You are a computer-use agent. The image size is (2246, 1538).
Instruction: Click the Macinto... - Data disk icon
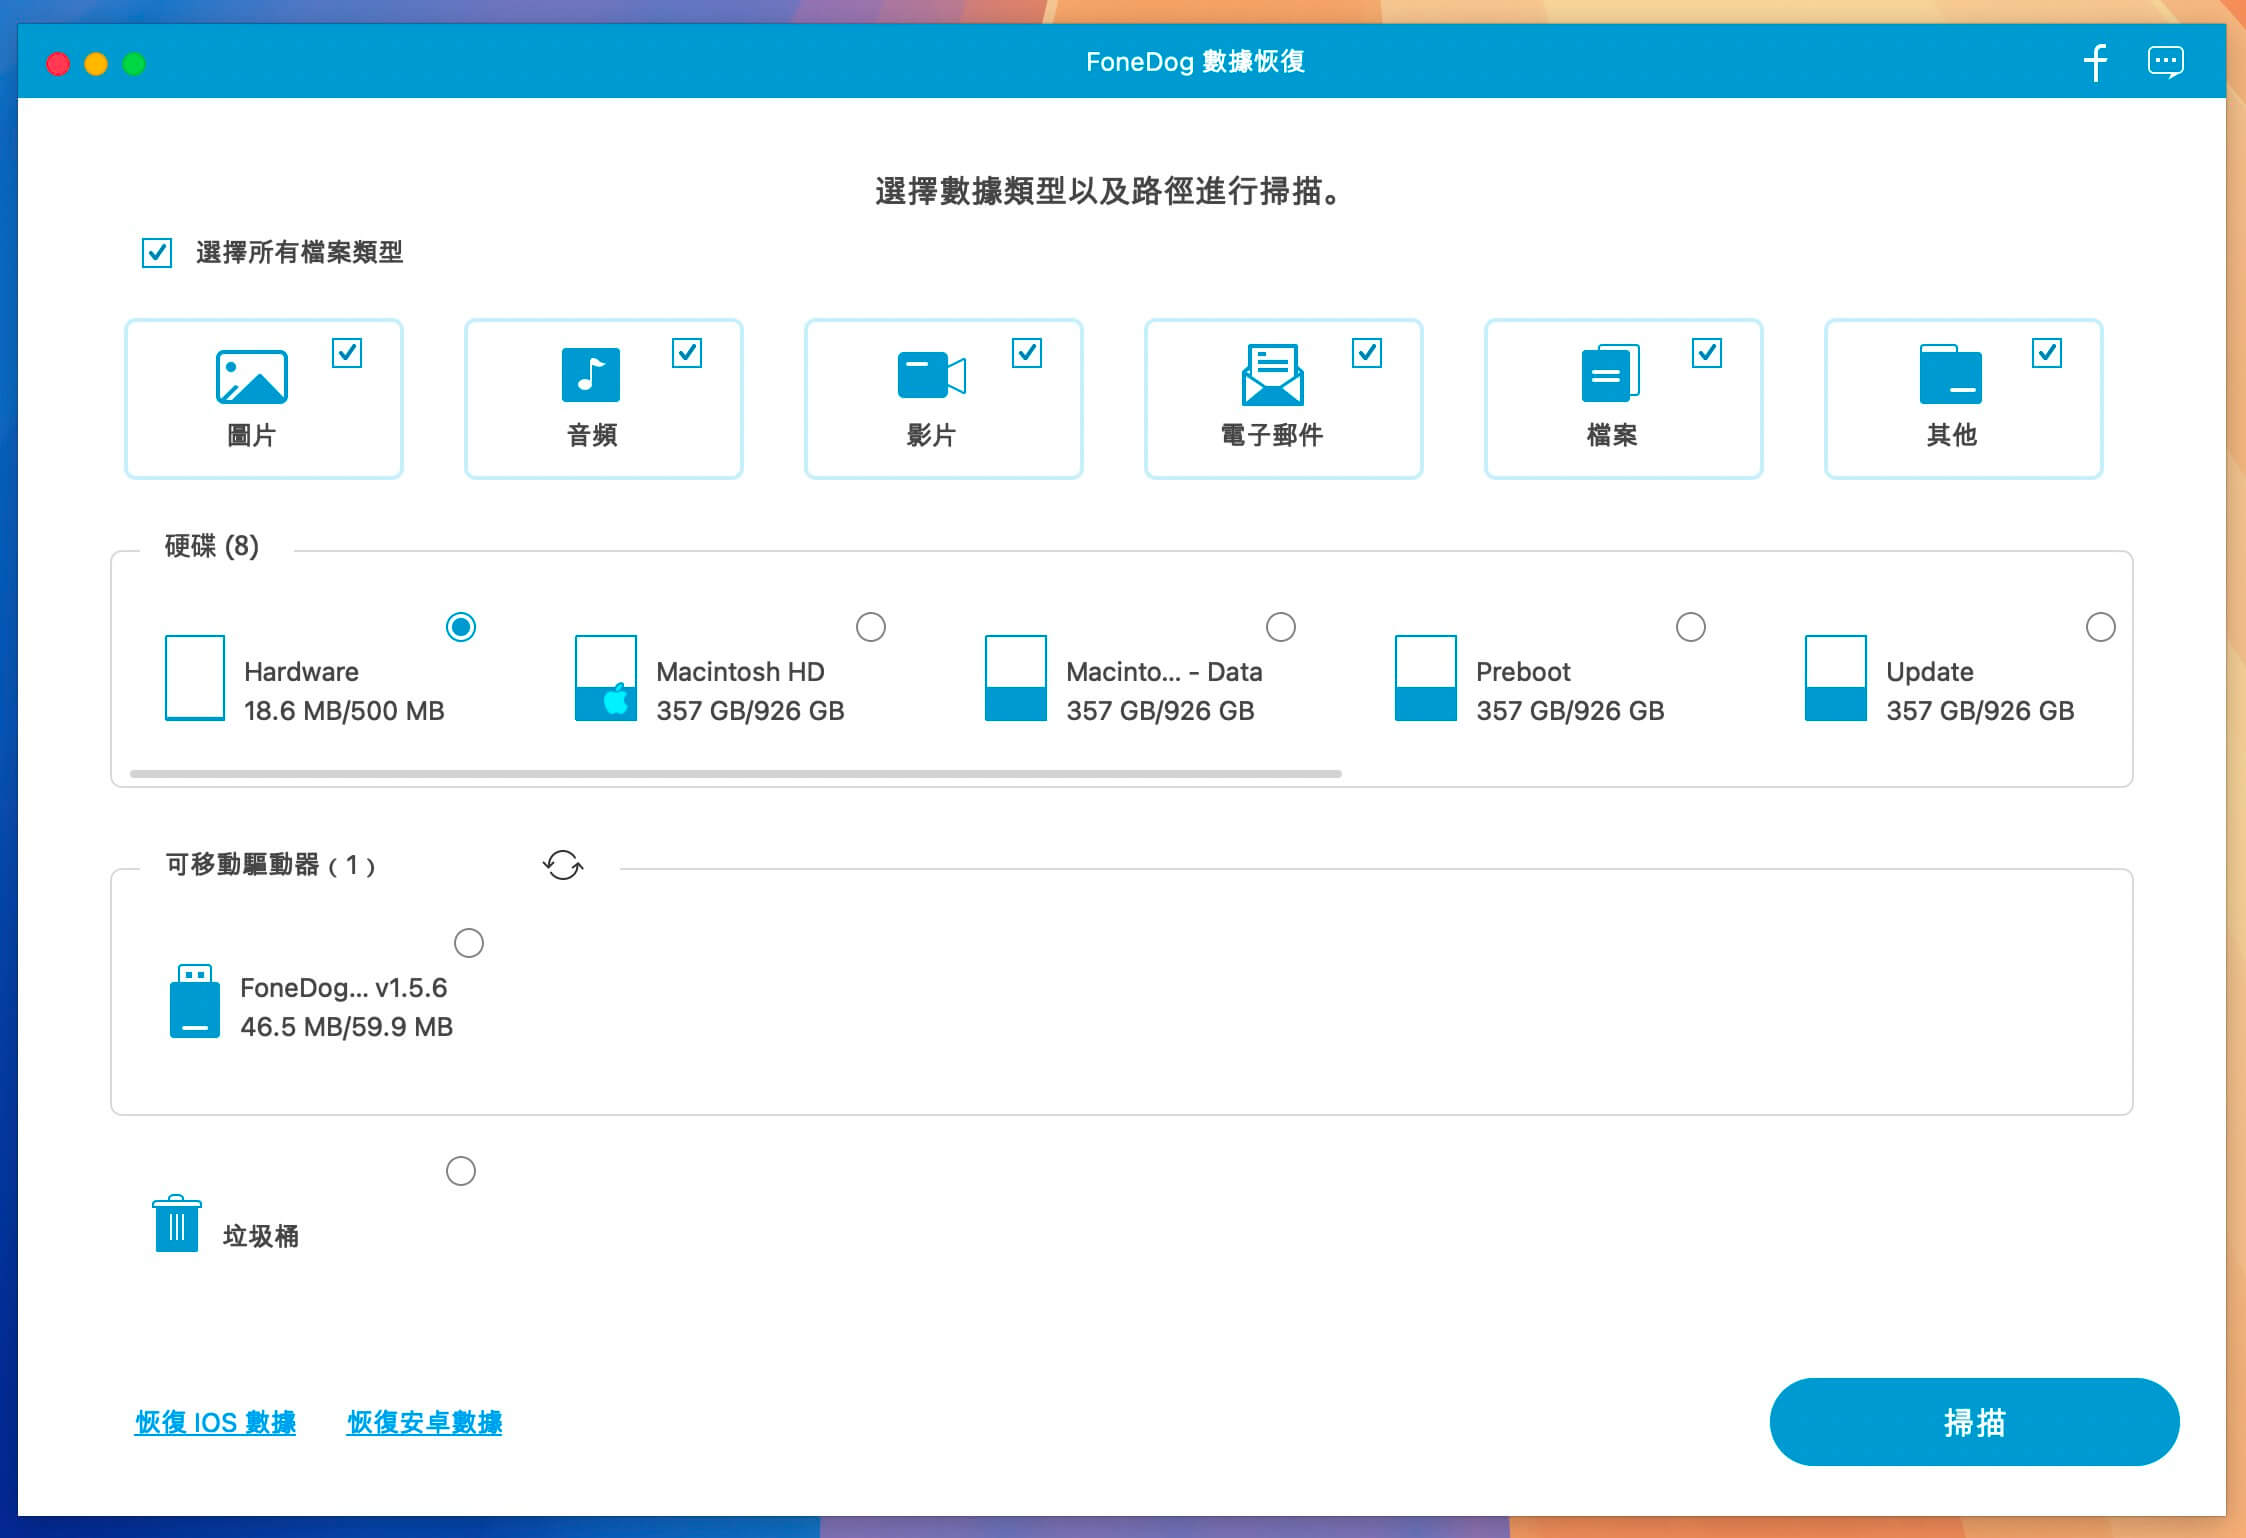point(1016,678)
